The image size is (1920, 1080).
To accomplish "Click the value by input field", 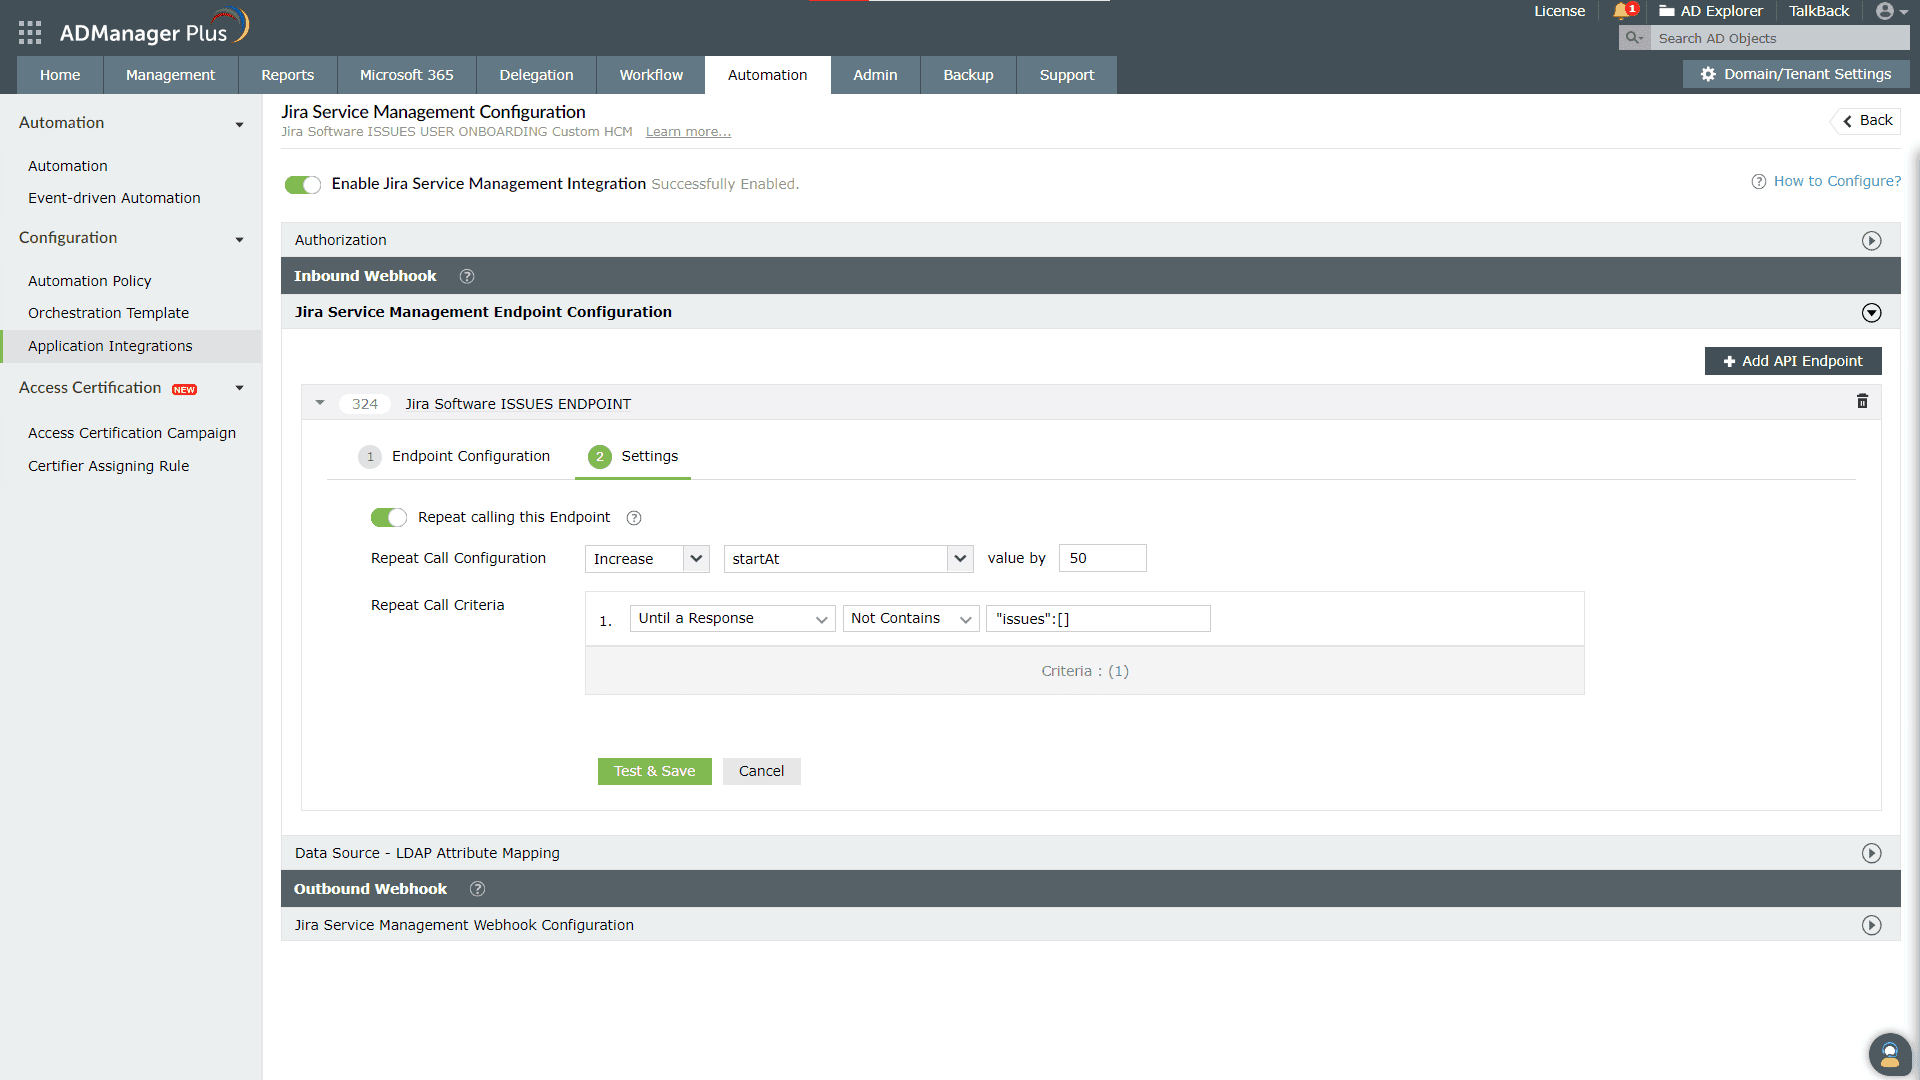I will [1102, 558].
